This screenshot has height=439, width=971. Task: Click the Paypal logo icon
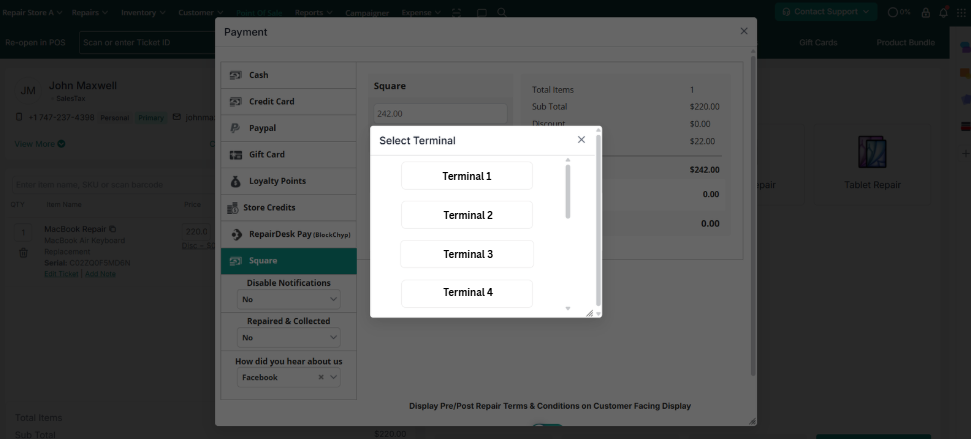[x=235, y=128]
